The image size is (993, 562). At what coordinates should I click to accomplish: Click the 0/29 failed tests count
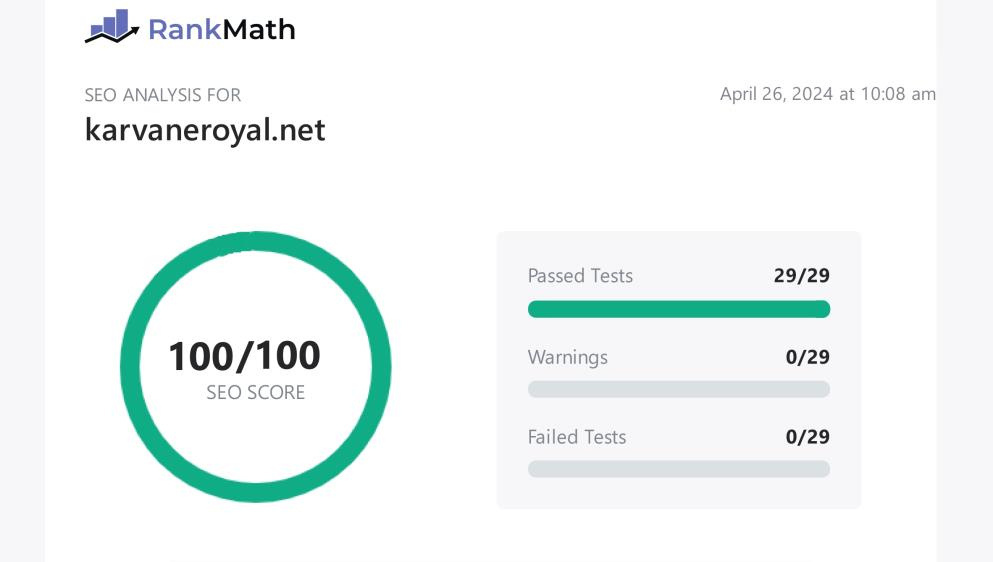[x=807, y=437]
